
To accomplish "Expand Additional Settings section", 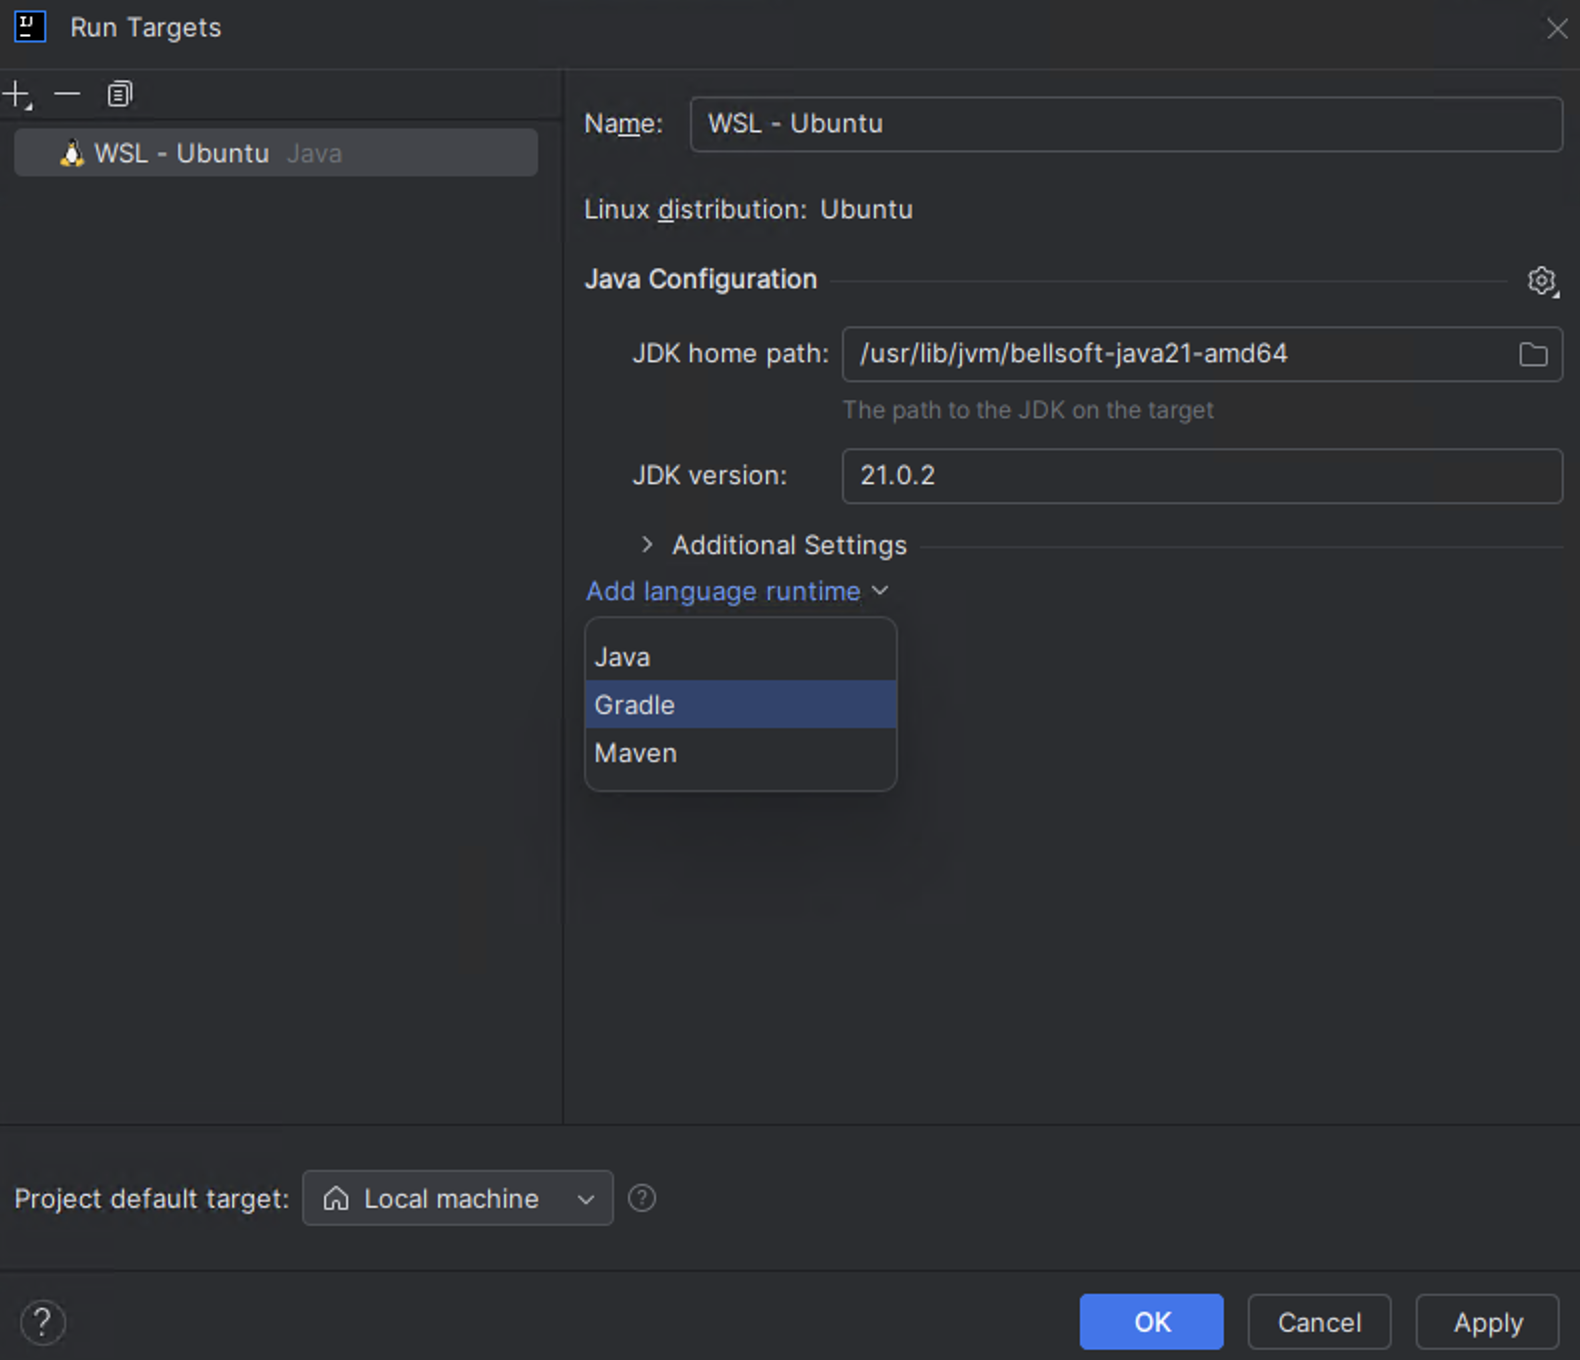I will tap(647, 545).
